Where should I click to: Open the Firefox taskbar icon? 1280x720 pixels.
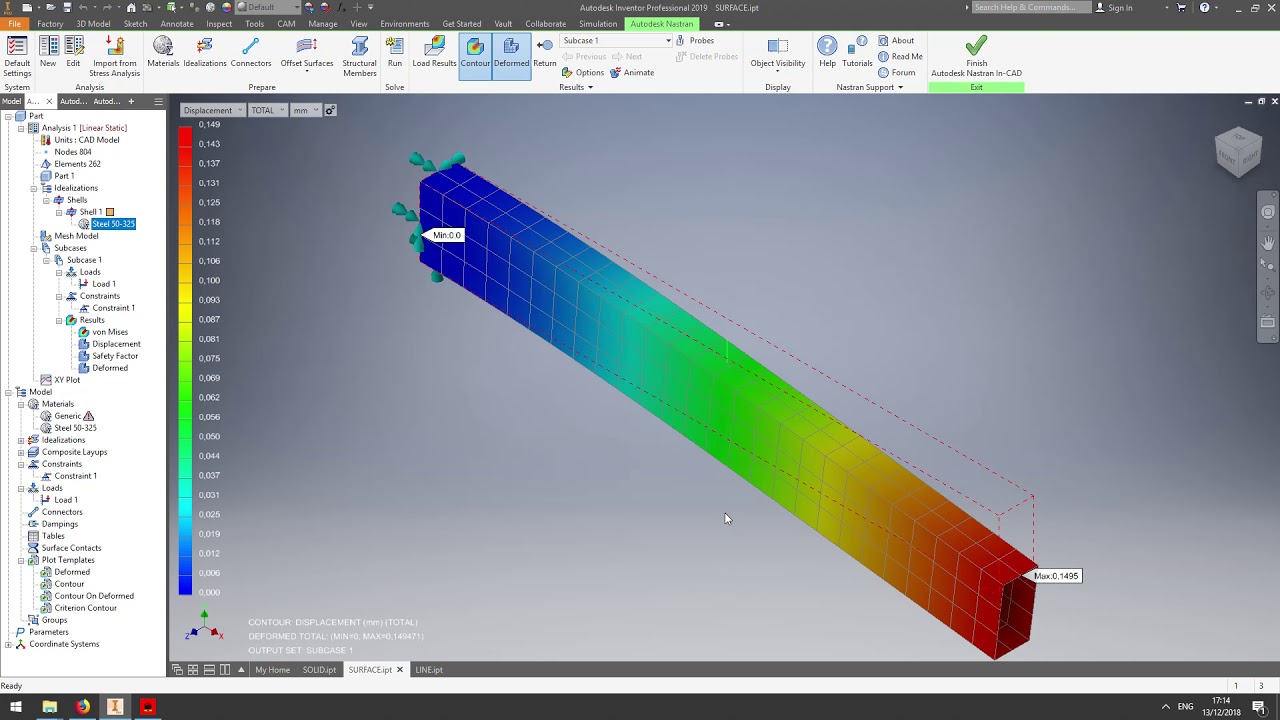[x=82, y=707]
